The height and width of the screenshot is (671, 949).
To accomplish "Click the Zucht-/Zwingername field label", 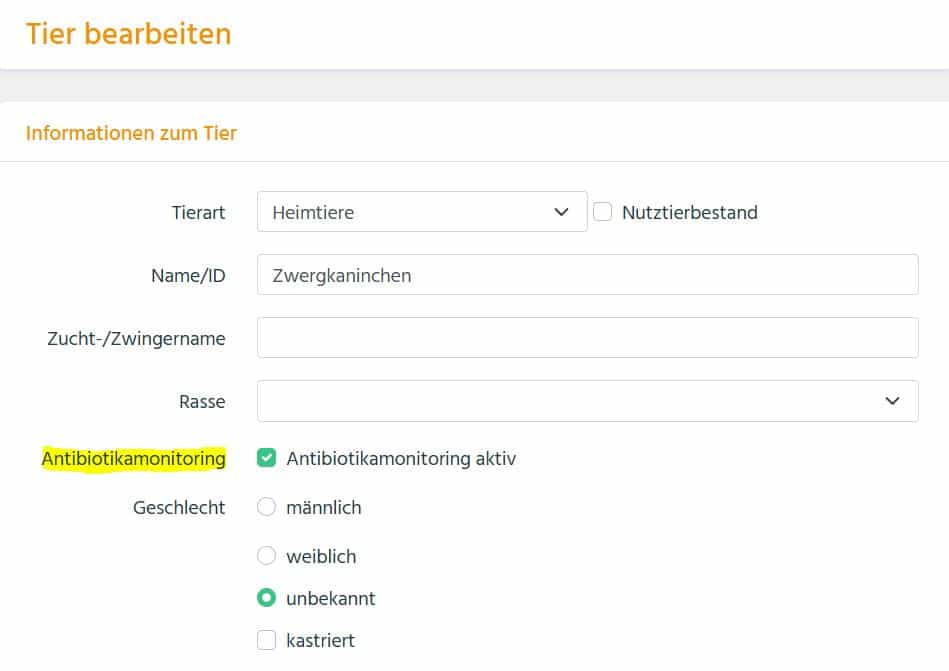I will pyautogui.click(x=136, y=339).
